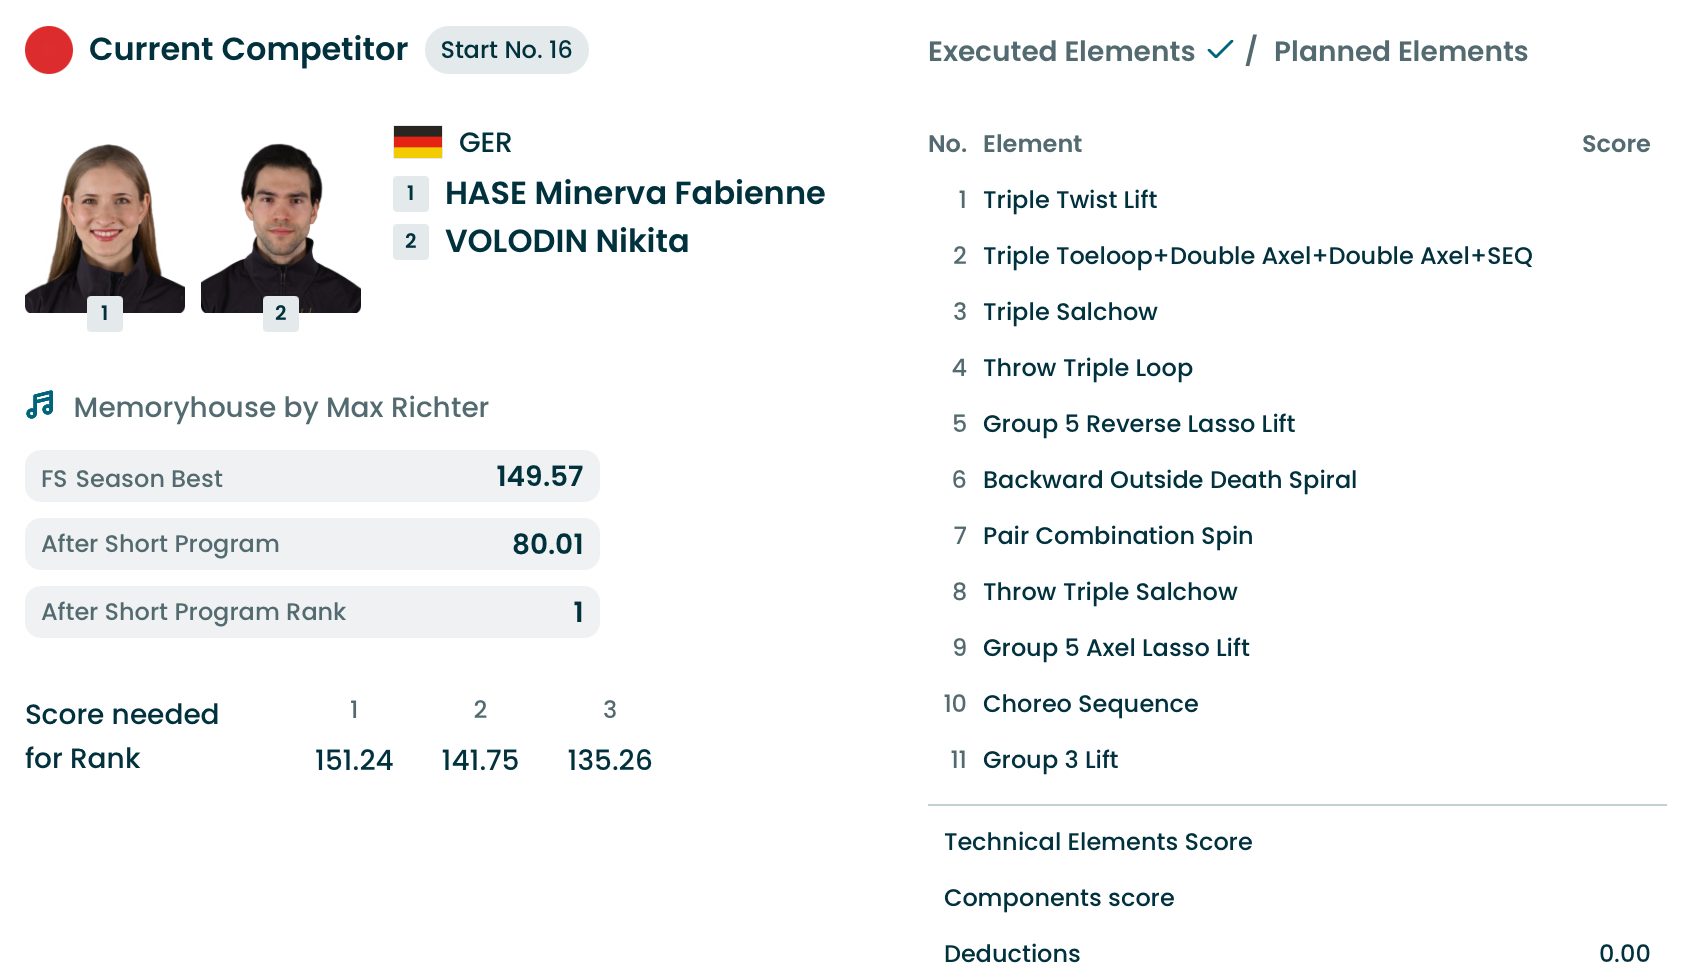1695x978 pixels.
Task: Click score needed 141.75 for rank 2
Action: point(480,761)
